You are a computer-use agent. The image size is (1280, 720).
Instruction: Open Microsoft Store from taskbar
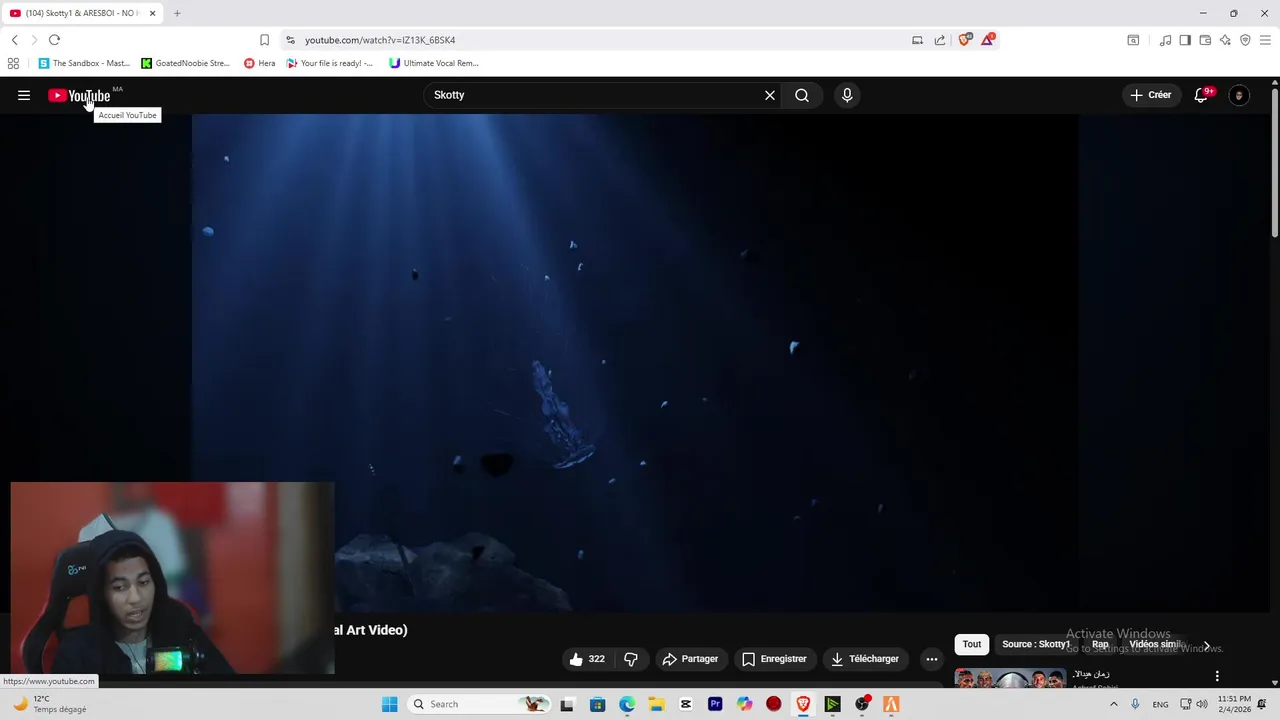(x=597, y=704)
